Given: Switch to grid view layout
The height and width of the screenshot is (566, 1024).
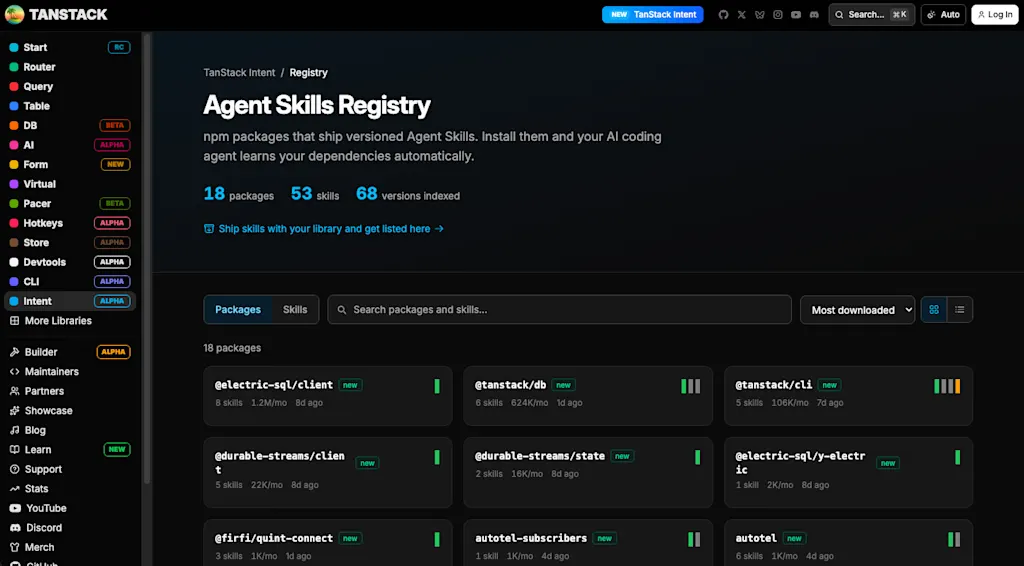Looking at the screenshot, I should click(934, 309).
